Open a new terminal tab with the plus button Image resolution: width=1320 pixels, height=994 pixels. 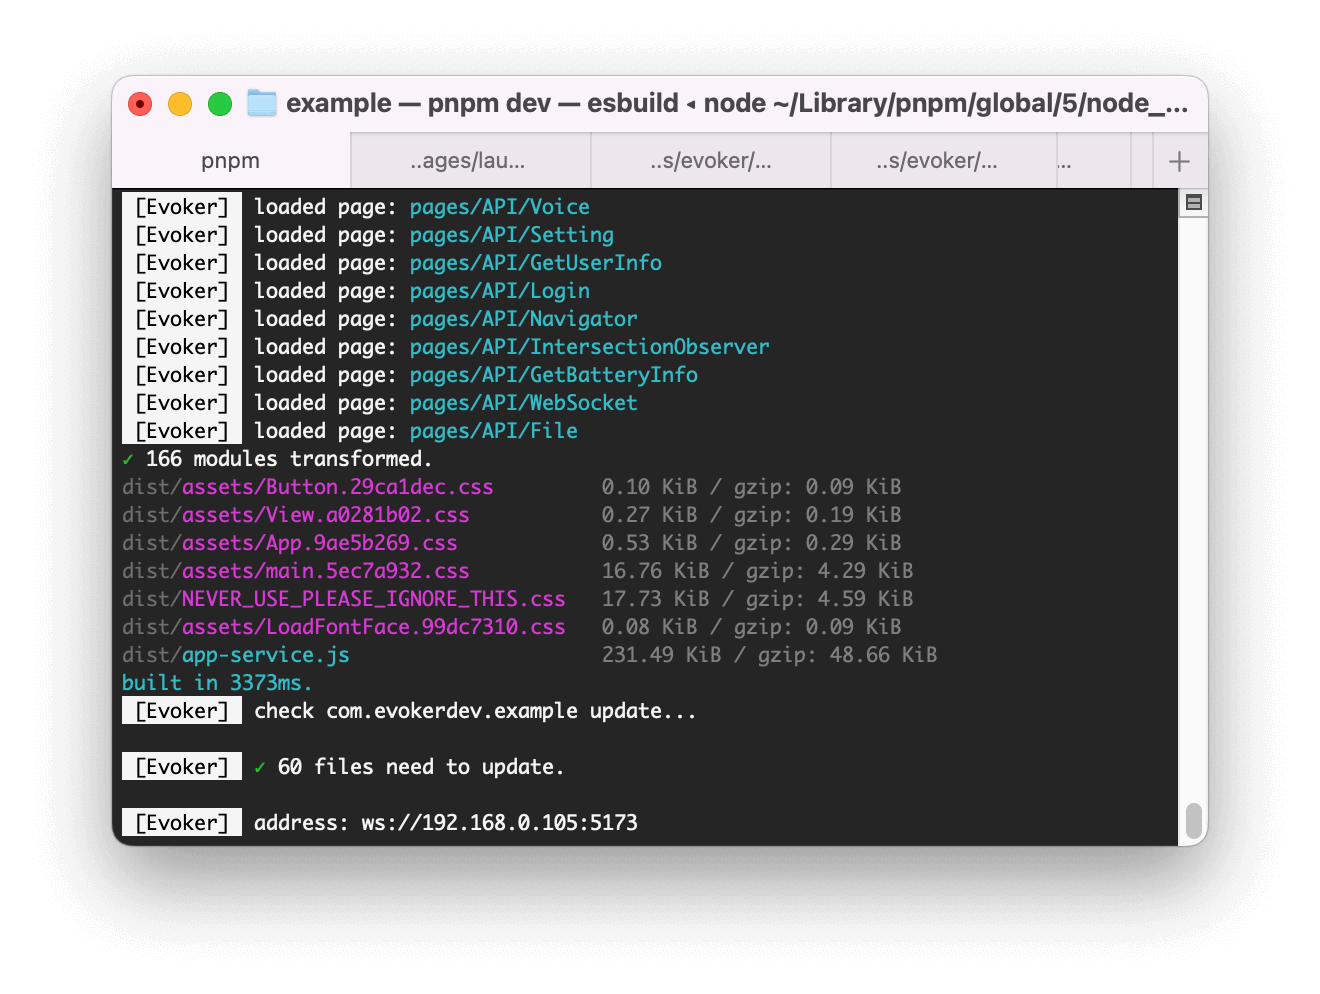(x=1179, y=161)
